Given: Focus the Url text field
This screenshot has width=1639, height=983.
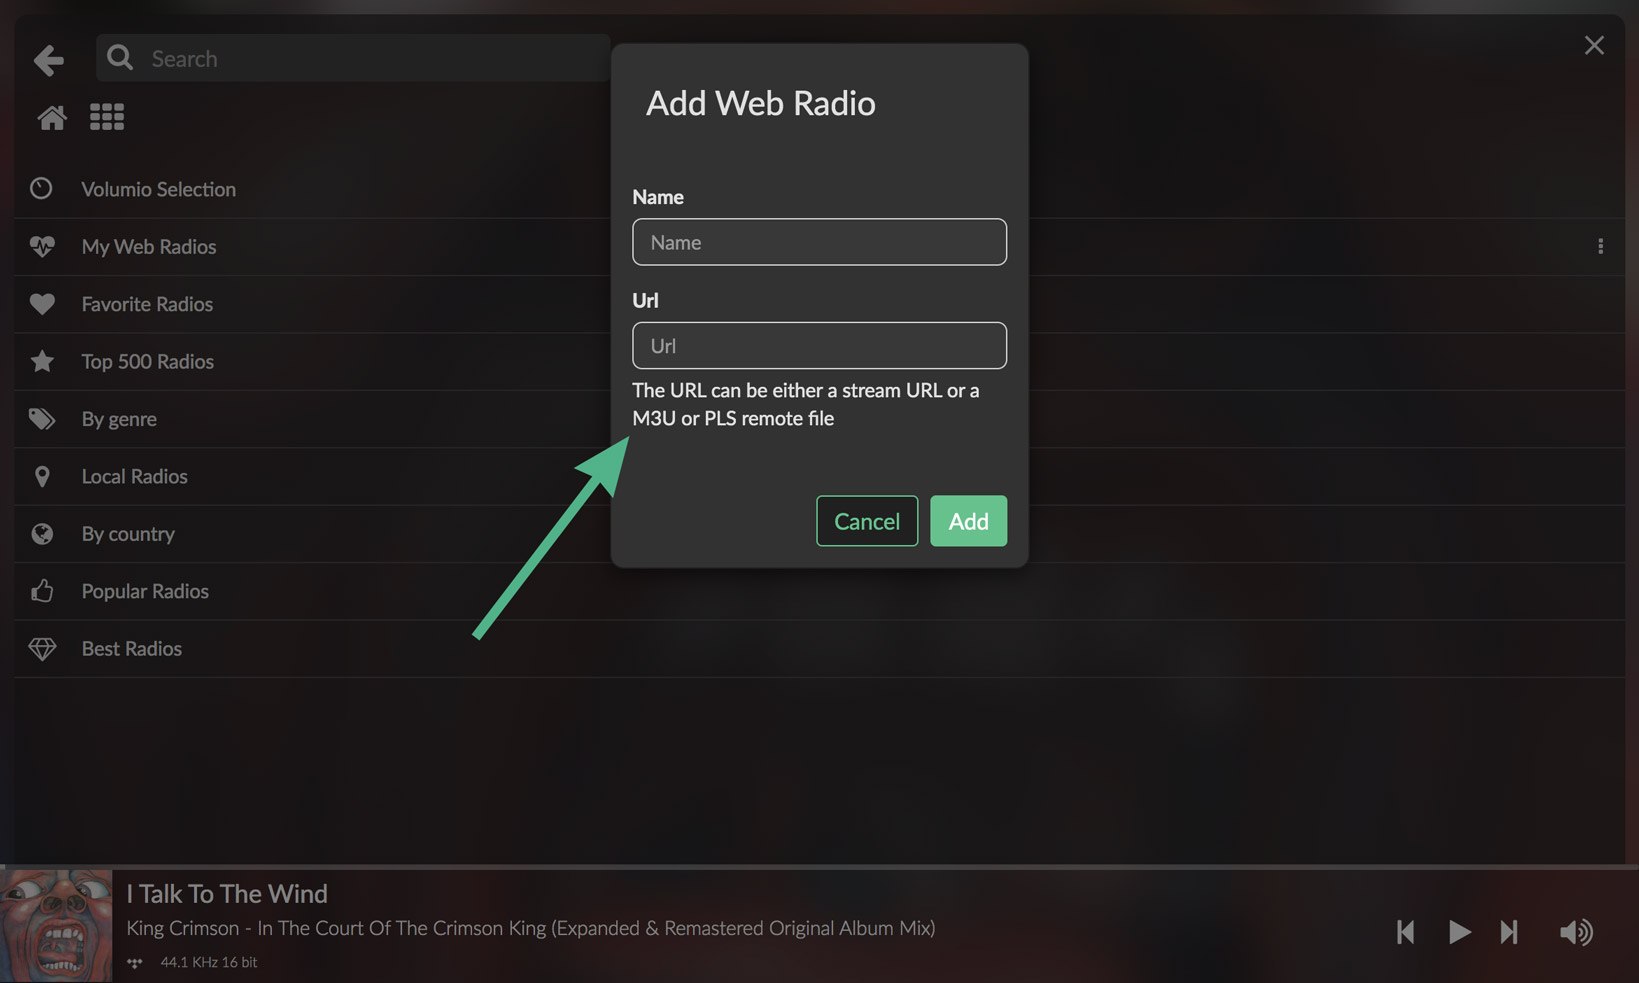Looking at the screenshot, I should (x=819, y=346).
